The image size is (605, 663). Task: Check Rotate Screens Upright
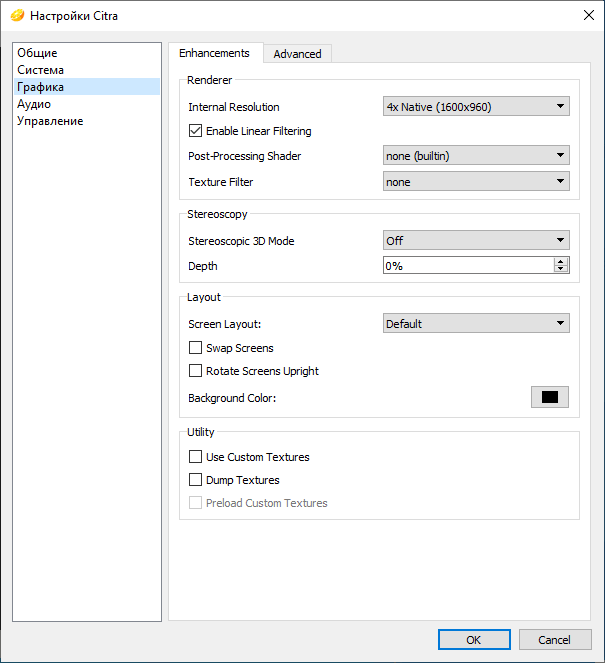[x=195, y=370]
